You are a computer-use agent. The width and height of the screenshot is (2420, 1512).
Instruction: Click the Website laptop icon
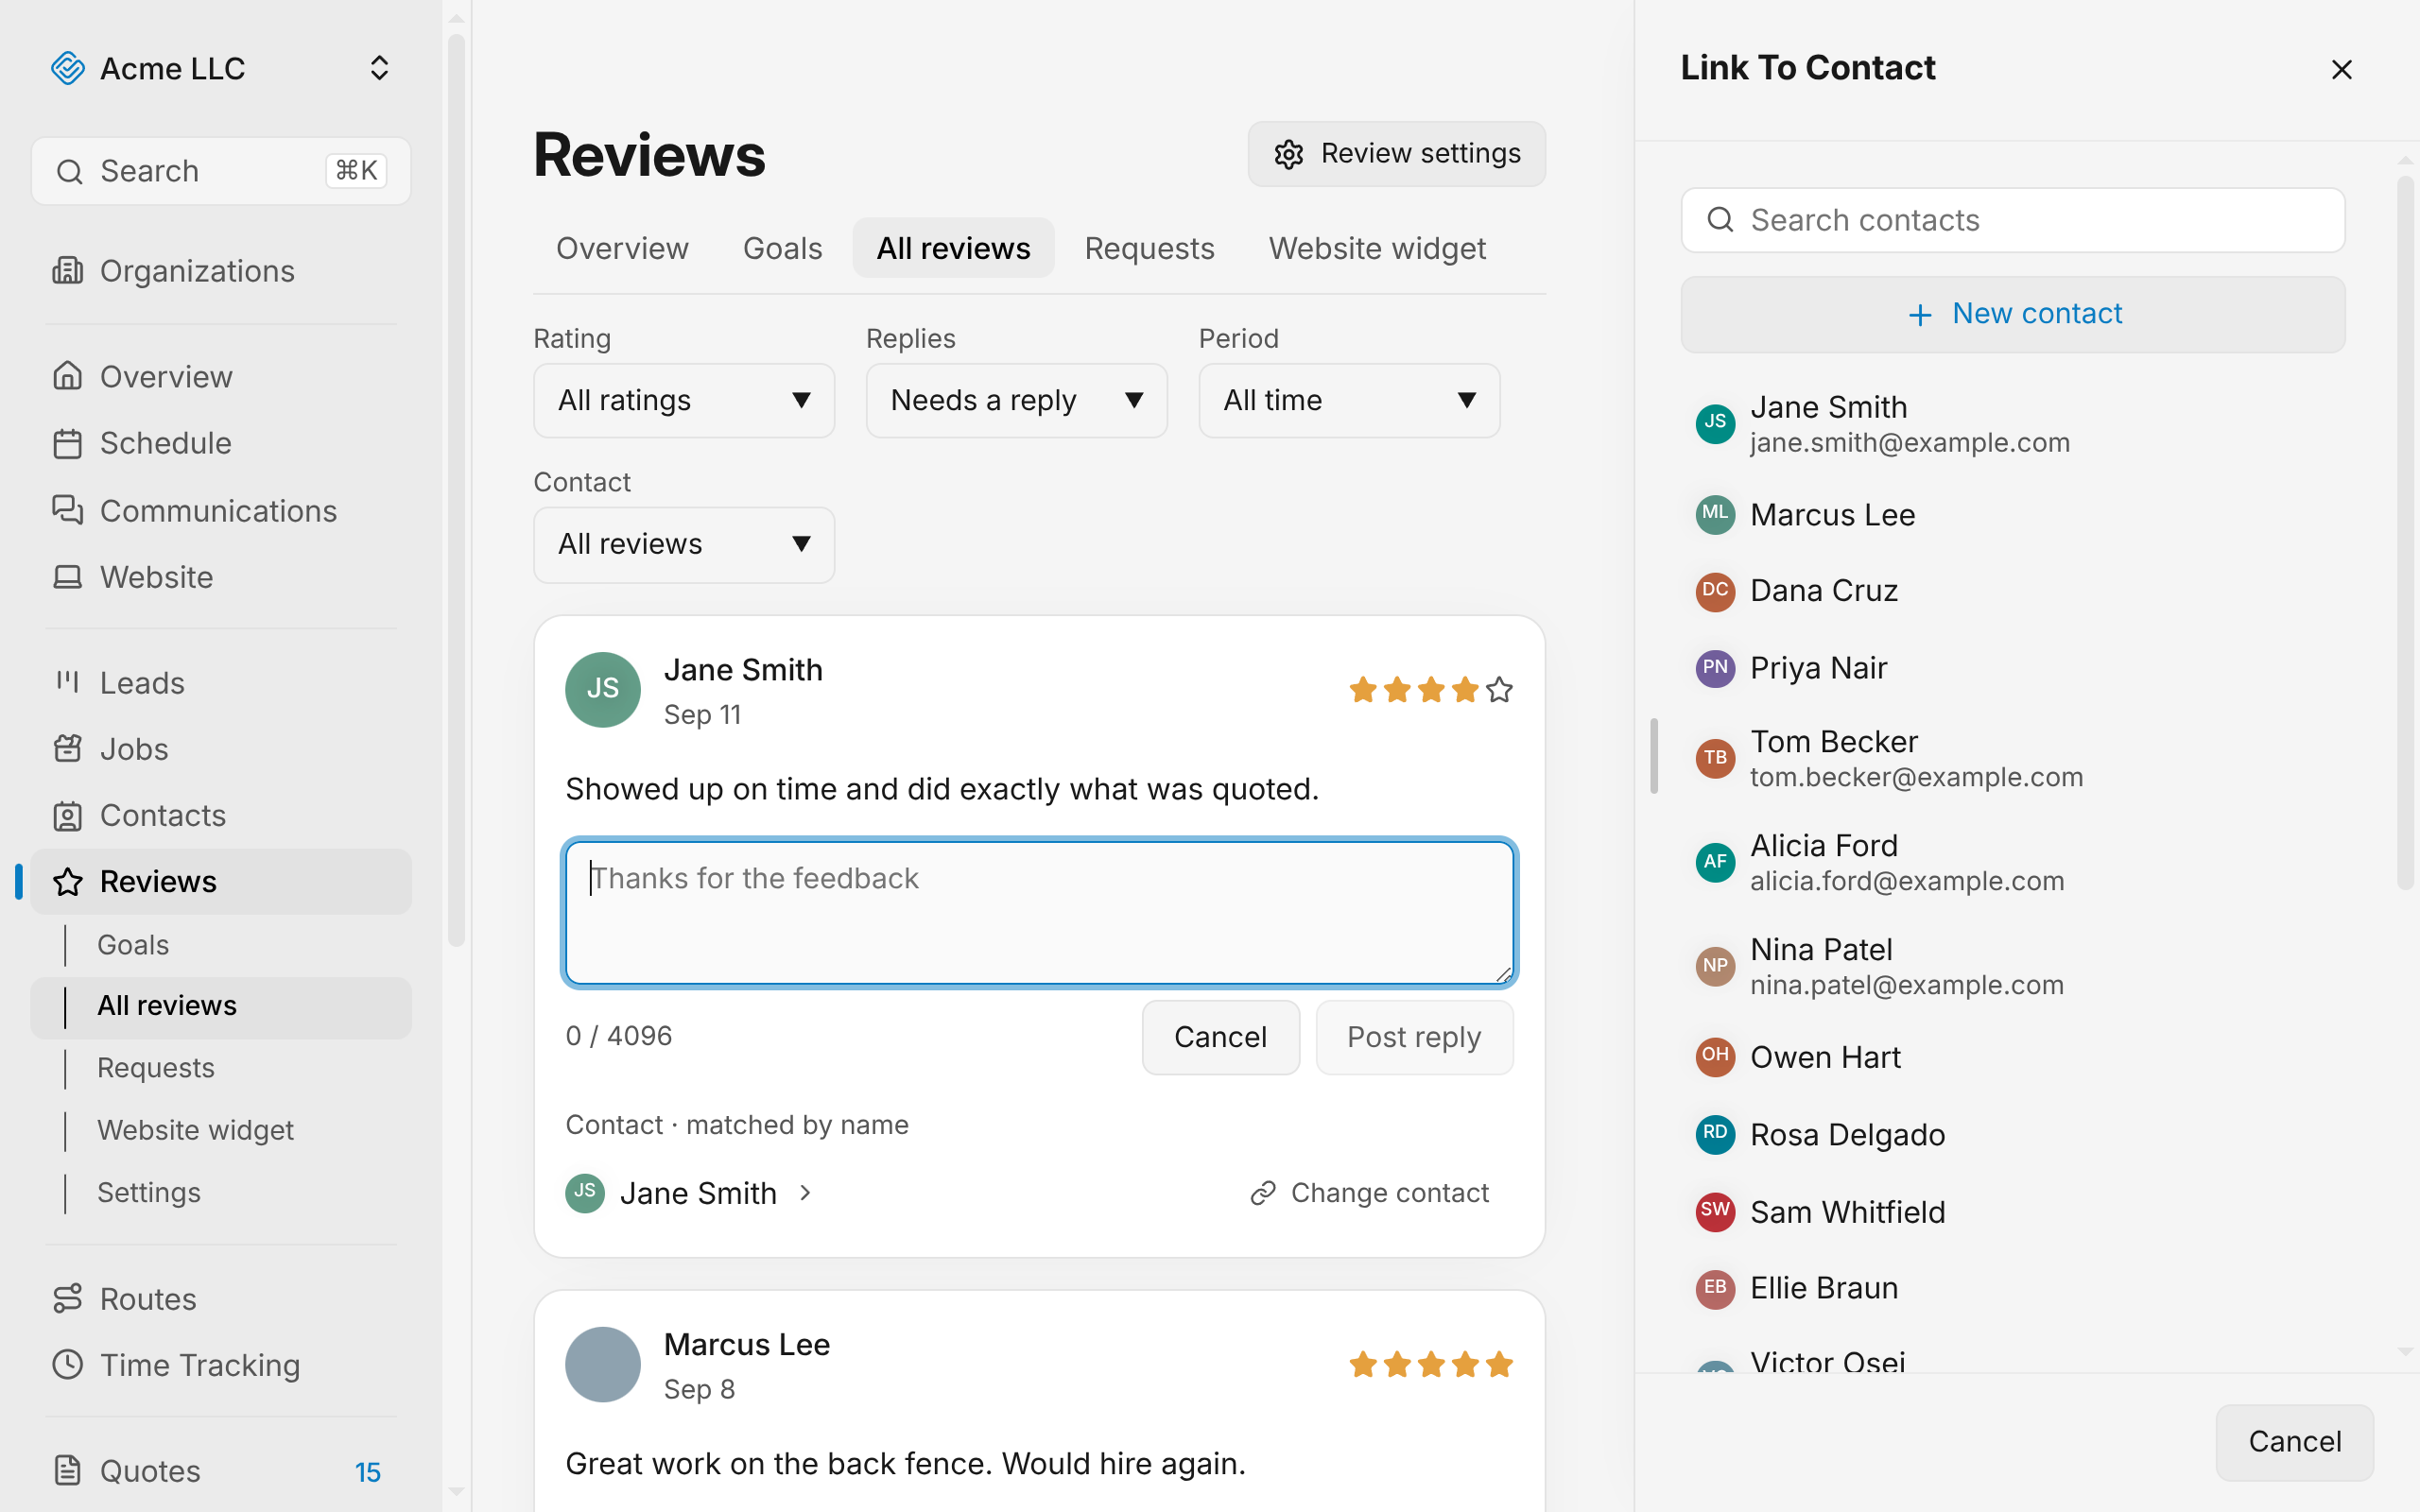click(x=67, y=577)
